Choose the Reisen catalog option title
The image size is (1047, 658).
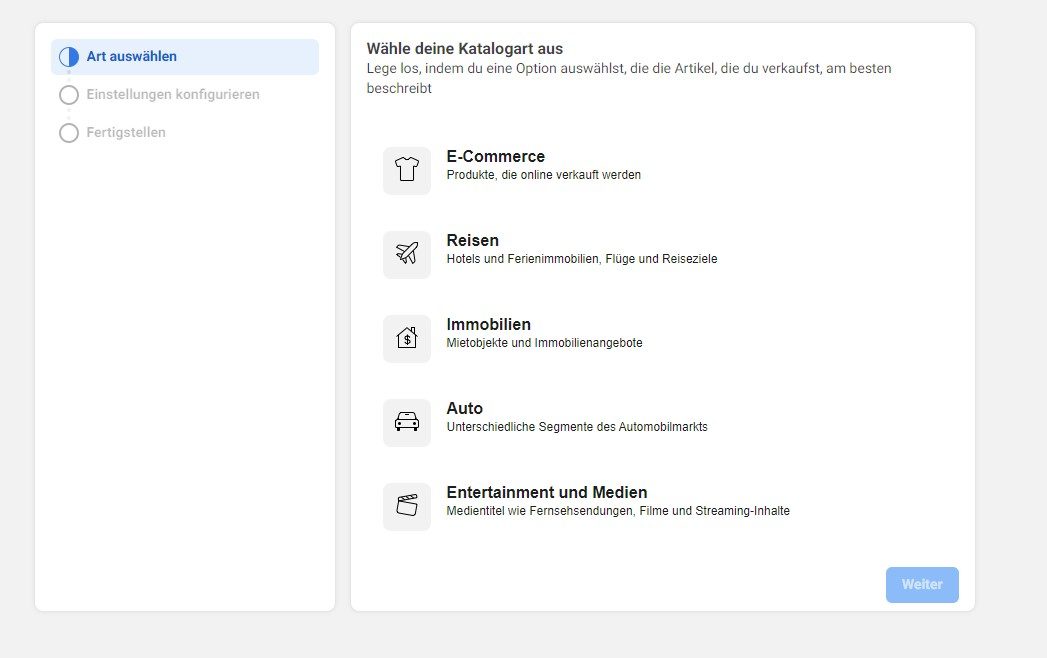(x=472, y=240)
